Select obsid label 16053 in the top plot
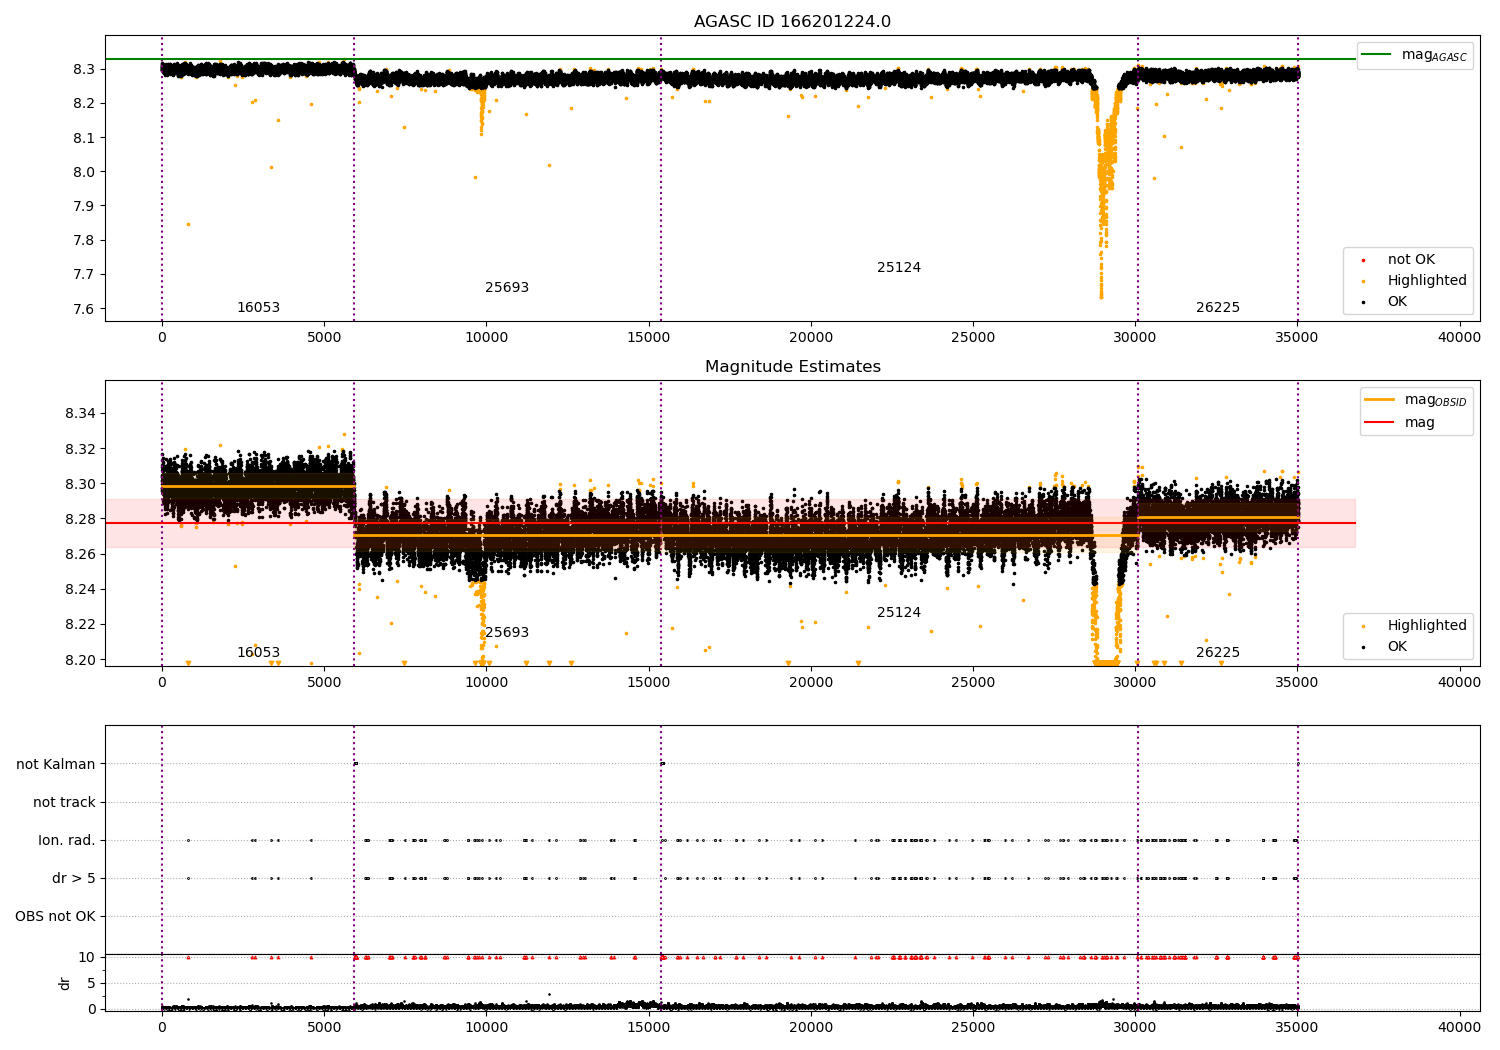The width and height of the screenshot is (1500, 1050). 258,308
